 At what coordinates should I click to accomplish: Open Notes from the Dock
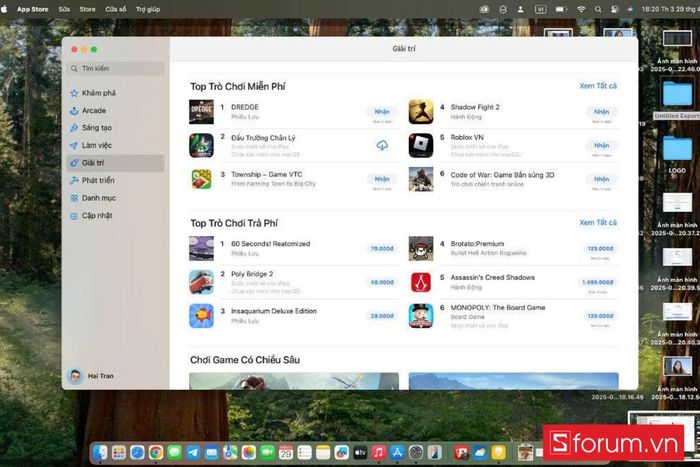323,452
